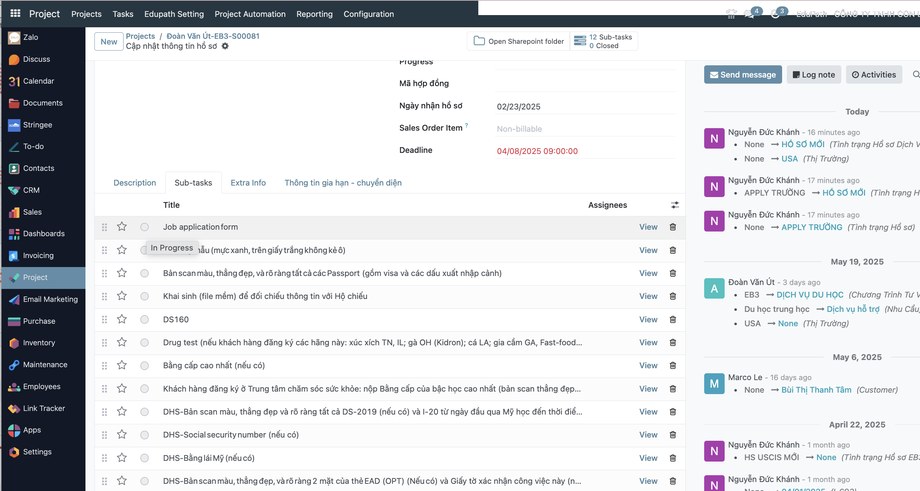Click the Title column header
Screen dimensions: 920x491
coord(171,205)
